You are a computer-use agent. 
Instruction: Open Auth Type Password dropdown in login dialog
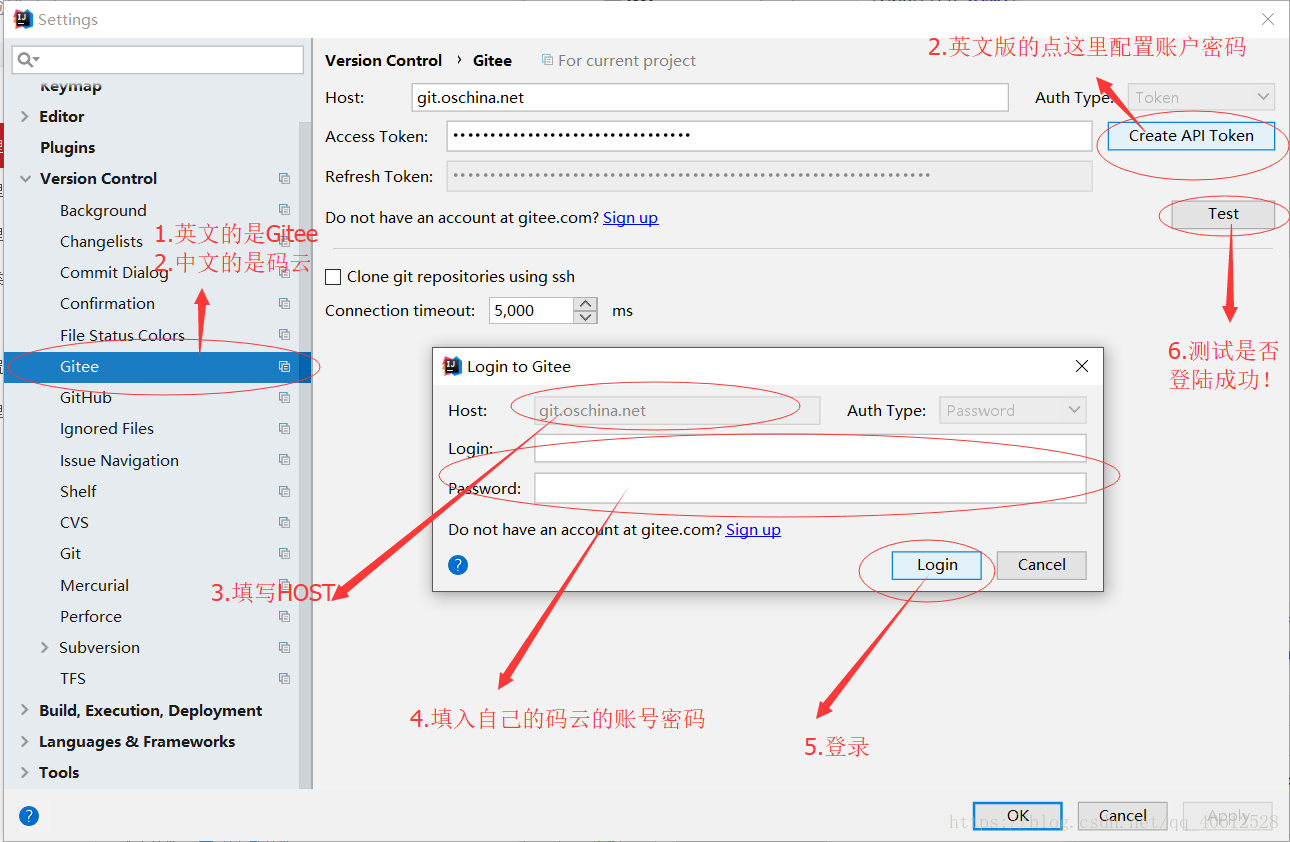tap(1012, 410)
